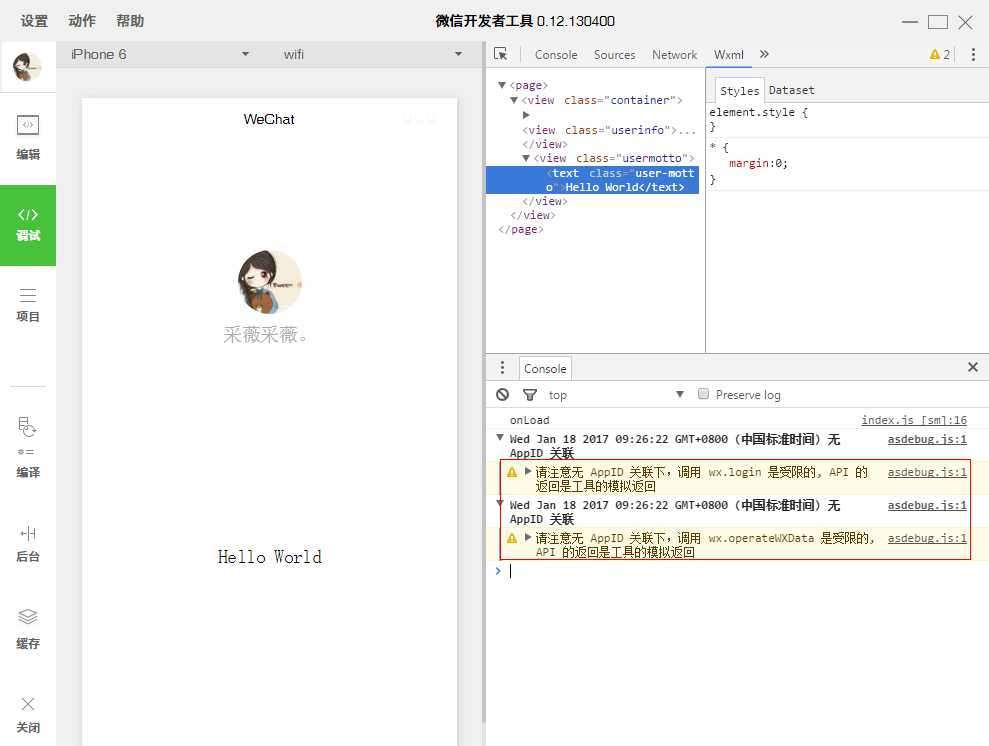This screenshot has height=746, width=989.
Task: Activate the element inspector arrow icon
Action: pos(501,54)
